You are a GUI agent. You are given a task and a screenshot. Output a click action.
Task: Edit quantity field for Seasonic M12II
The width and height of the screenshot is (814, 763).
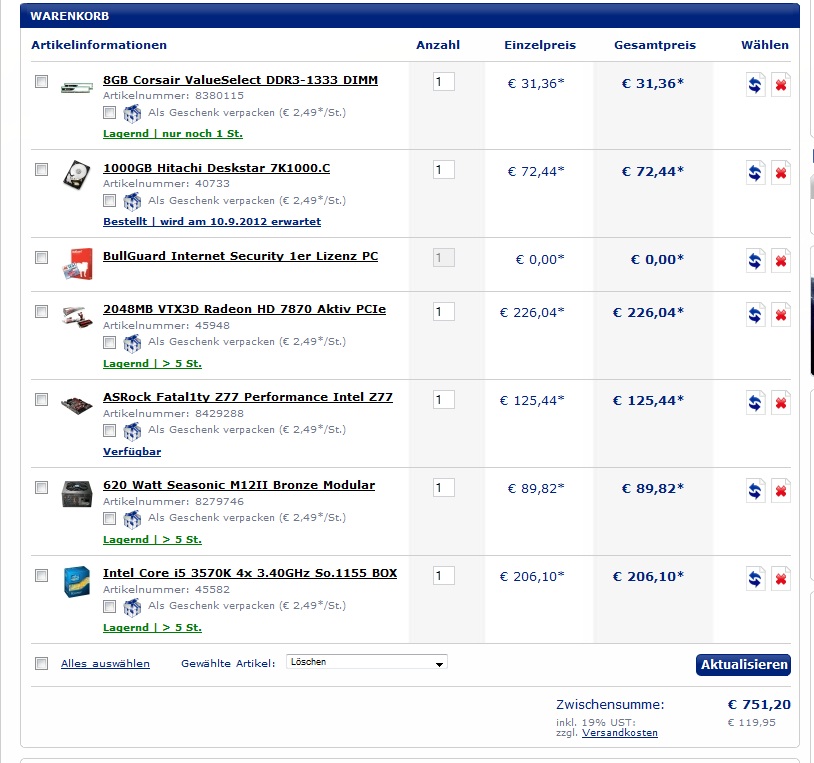(x=444, y=487)
